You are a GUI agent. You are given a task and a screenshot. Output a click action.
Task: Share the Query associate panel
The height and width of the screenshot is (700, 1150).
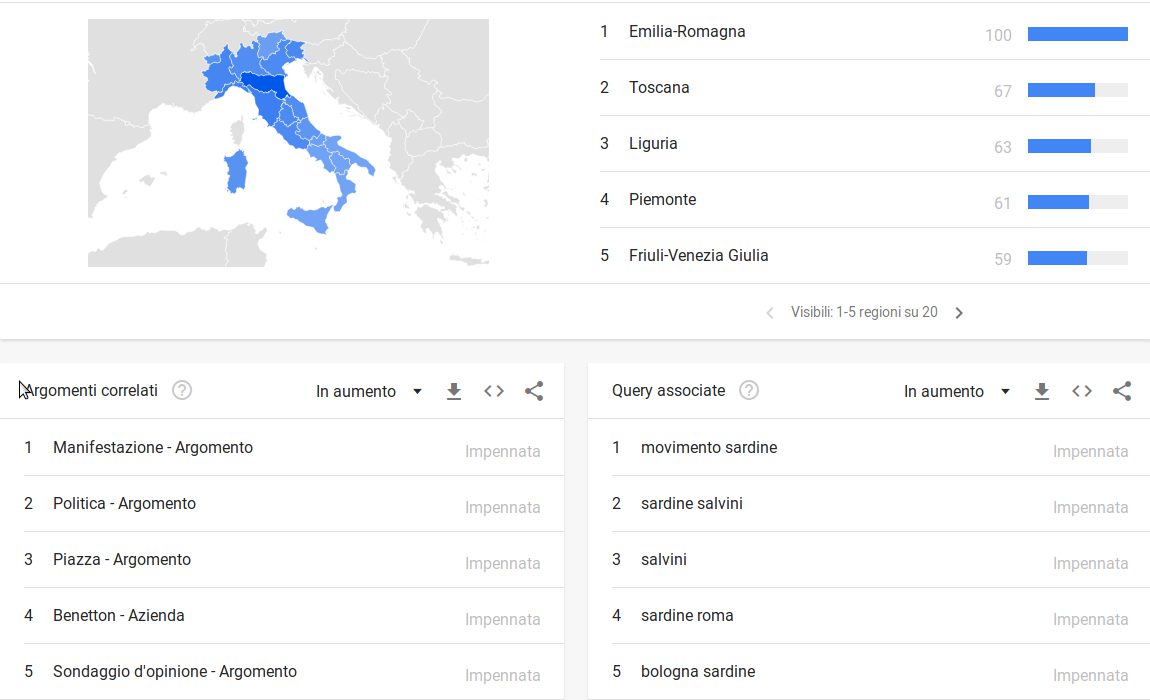point(1122,392)
